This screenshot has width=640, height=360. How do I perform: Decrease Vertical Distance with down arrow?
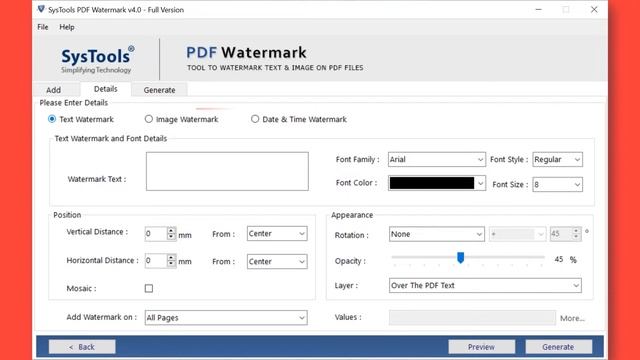click(171, 237)
